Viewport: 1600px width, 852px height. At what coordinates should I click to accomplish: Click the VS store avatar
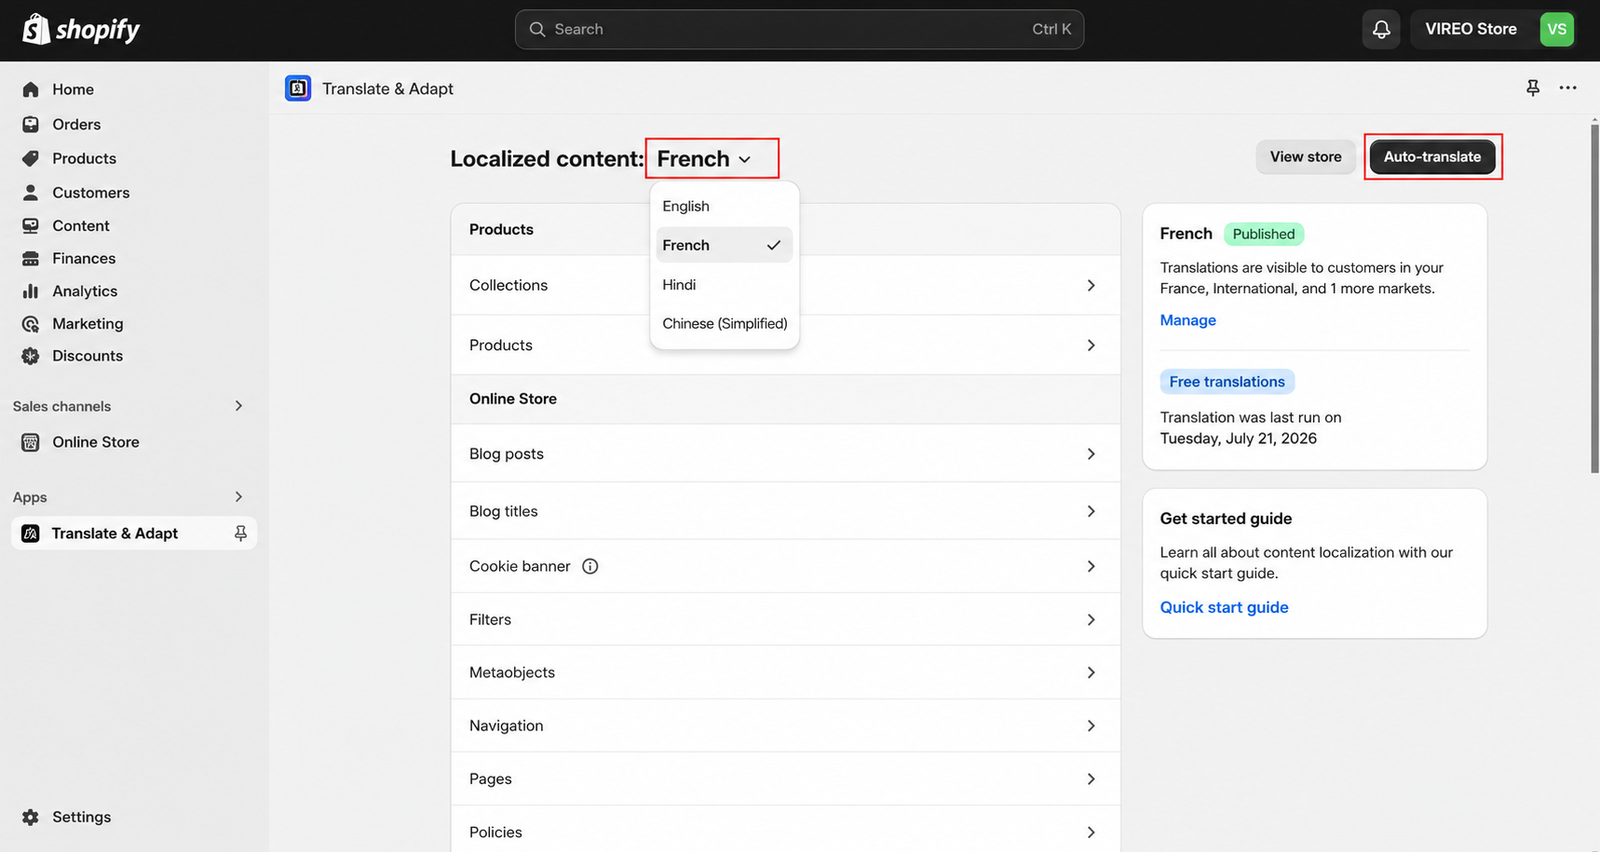click(1556, 29)
